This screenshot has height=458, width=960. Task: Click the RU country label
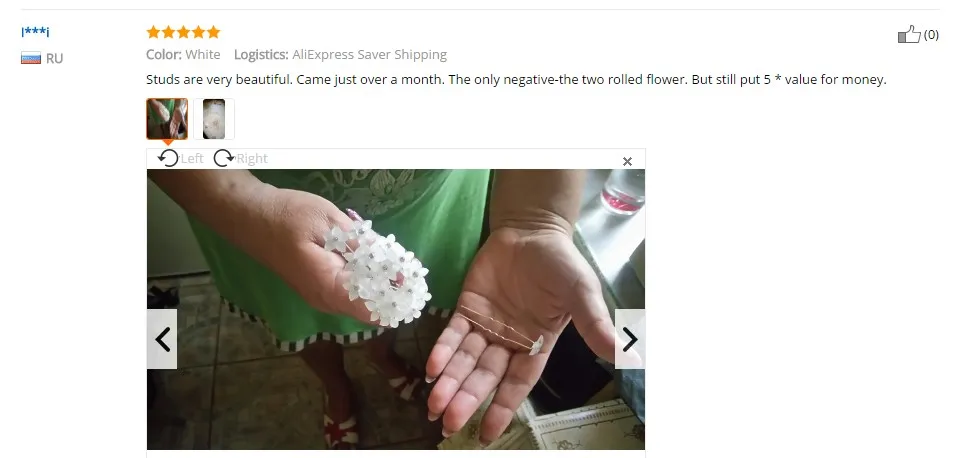pyautogui.click(x=54, y=59)
